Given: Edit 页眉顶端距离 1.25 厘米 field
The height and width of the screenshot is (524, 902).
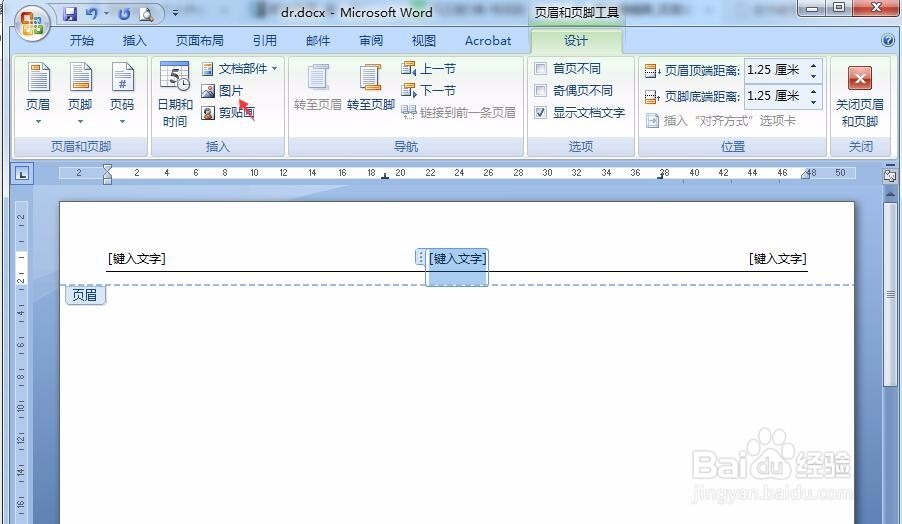Looking at the screenshot, I should coord(775,70).
